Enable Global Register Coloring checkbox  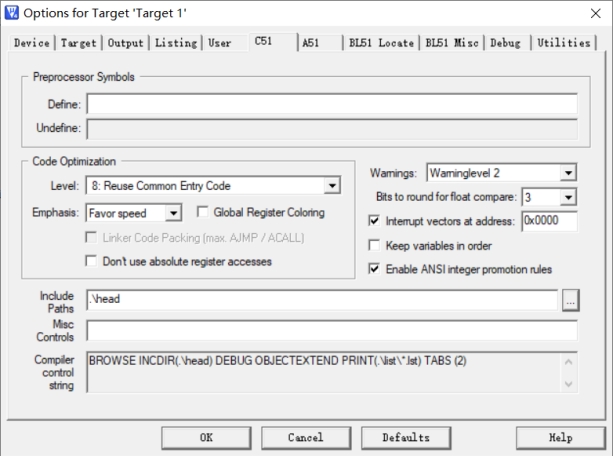tap(203, 212)
